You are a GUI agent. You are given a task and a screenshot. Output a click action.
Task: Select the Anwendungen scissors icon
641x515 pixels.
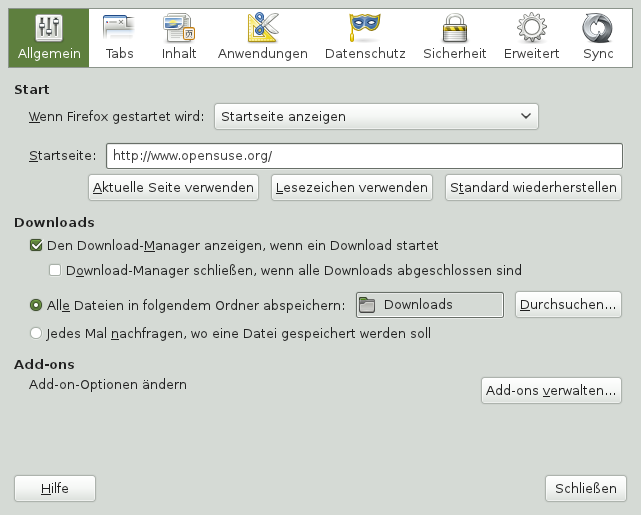coord(263,27)
